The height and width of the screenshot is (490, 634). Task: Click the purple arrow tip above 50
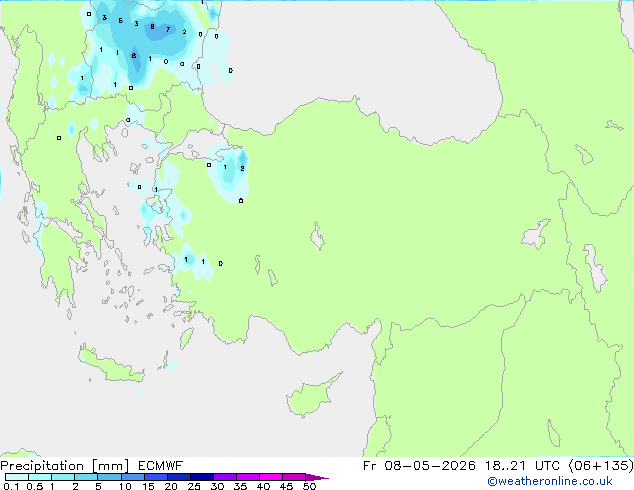317,477
